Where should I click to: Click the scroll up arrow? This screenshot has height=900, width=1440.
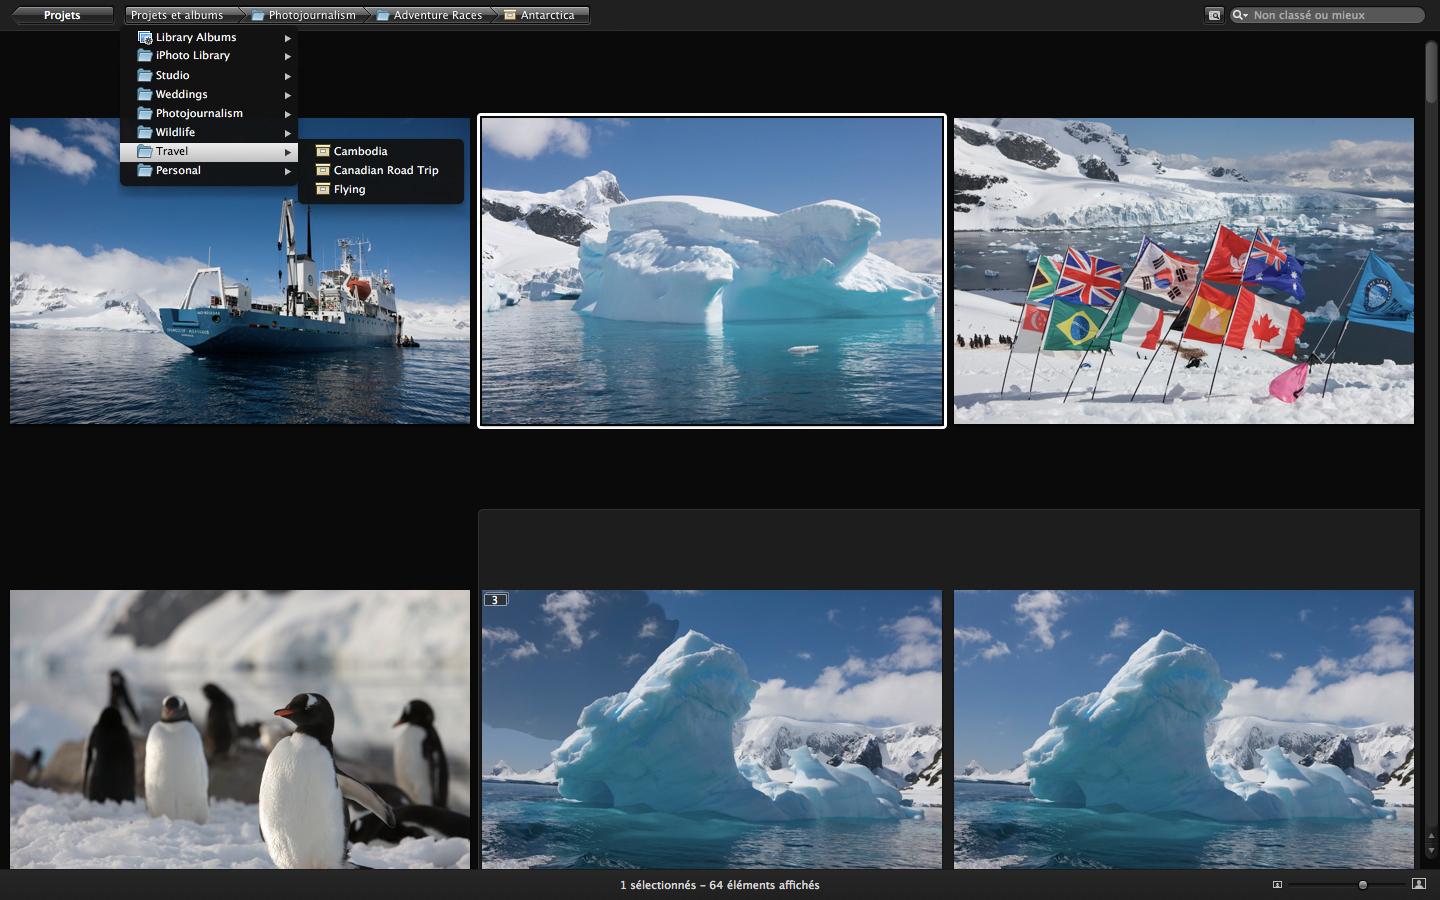[x=1431, y=836]
